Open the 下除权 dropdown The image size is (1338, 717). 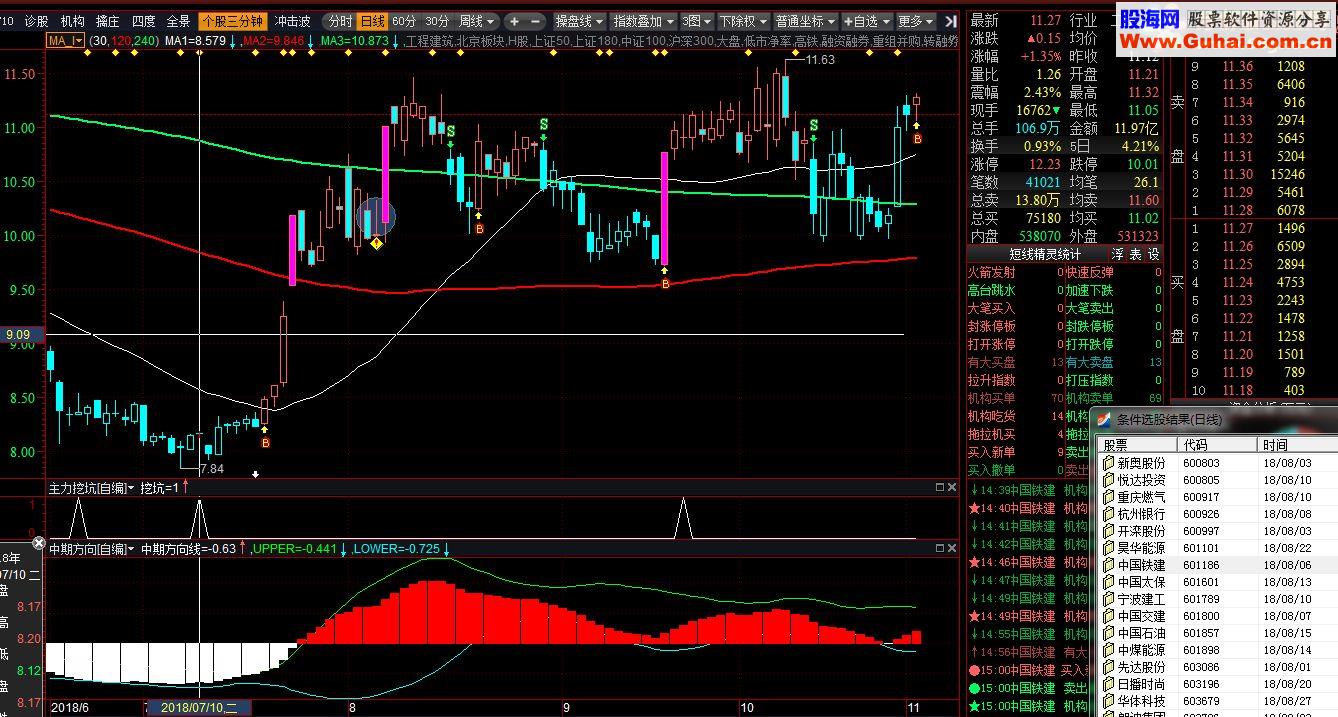742,21
